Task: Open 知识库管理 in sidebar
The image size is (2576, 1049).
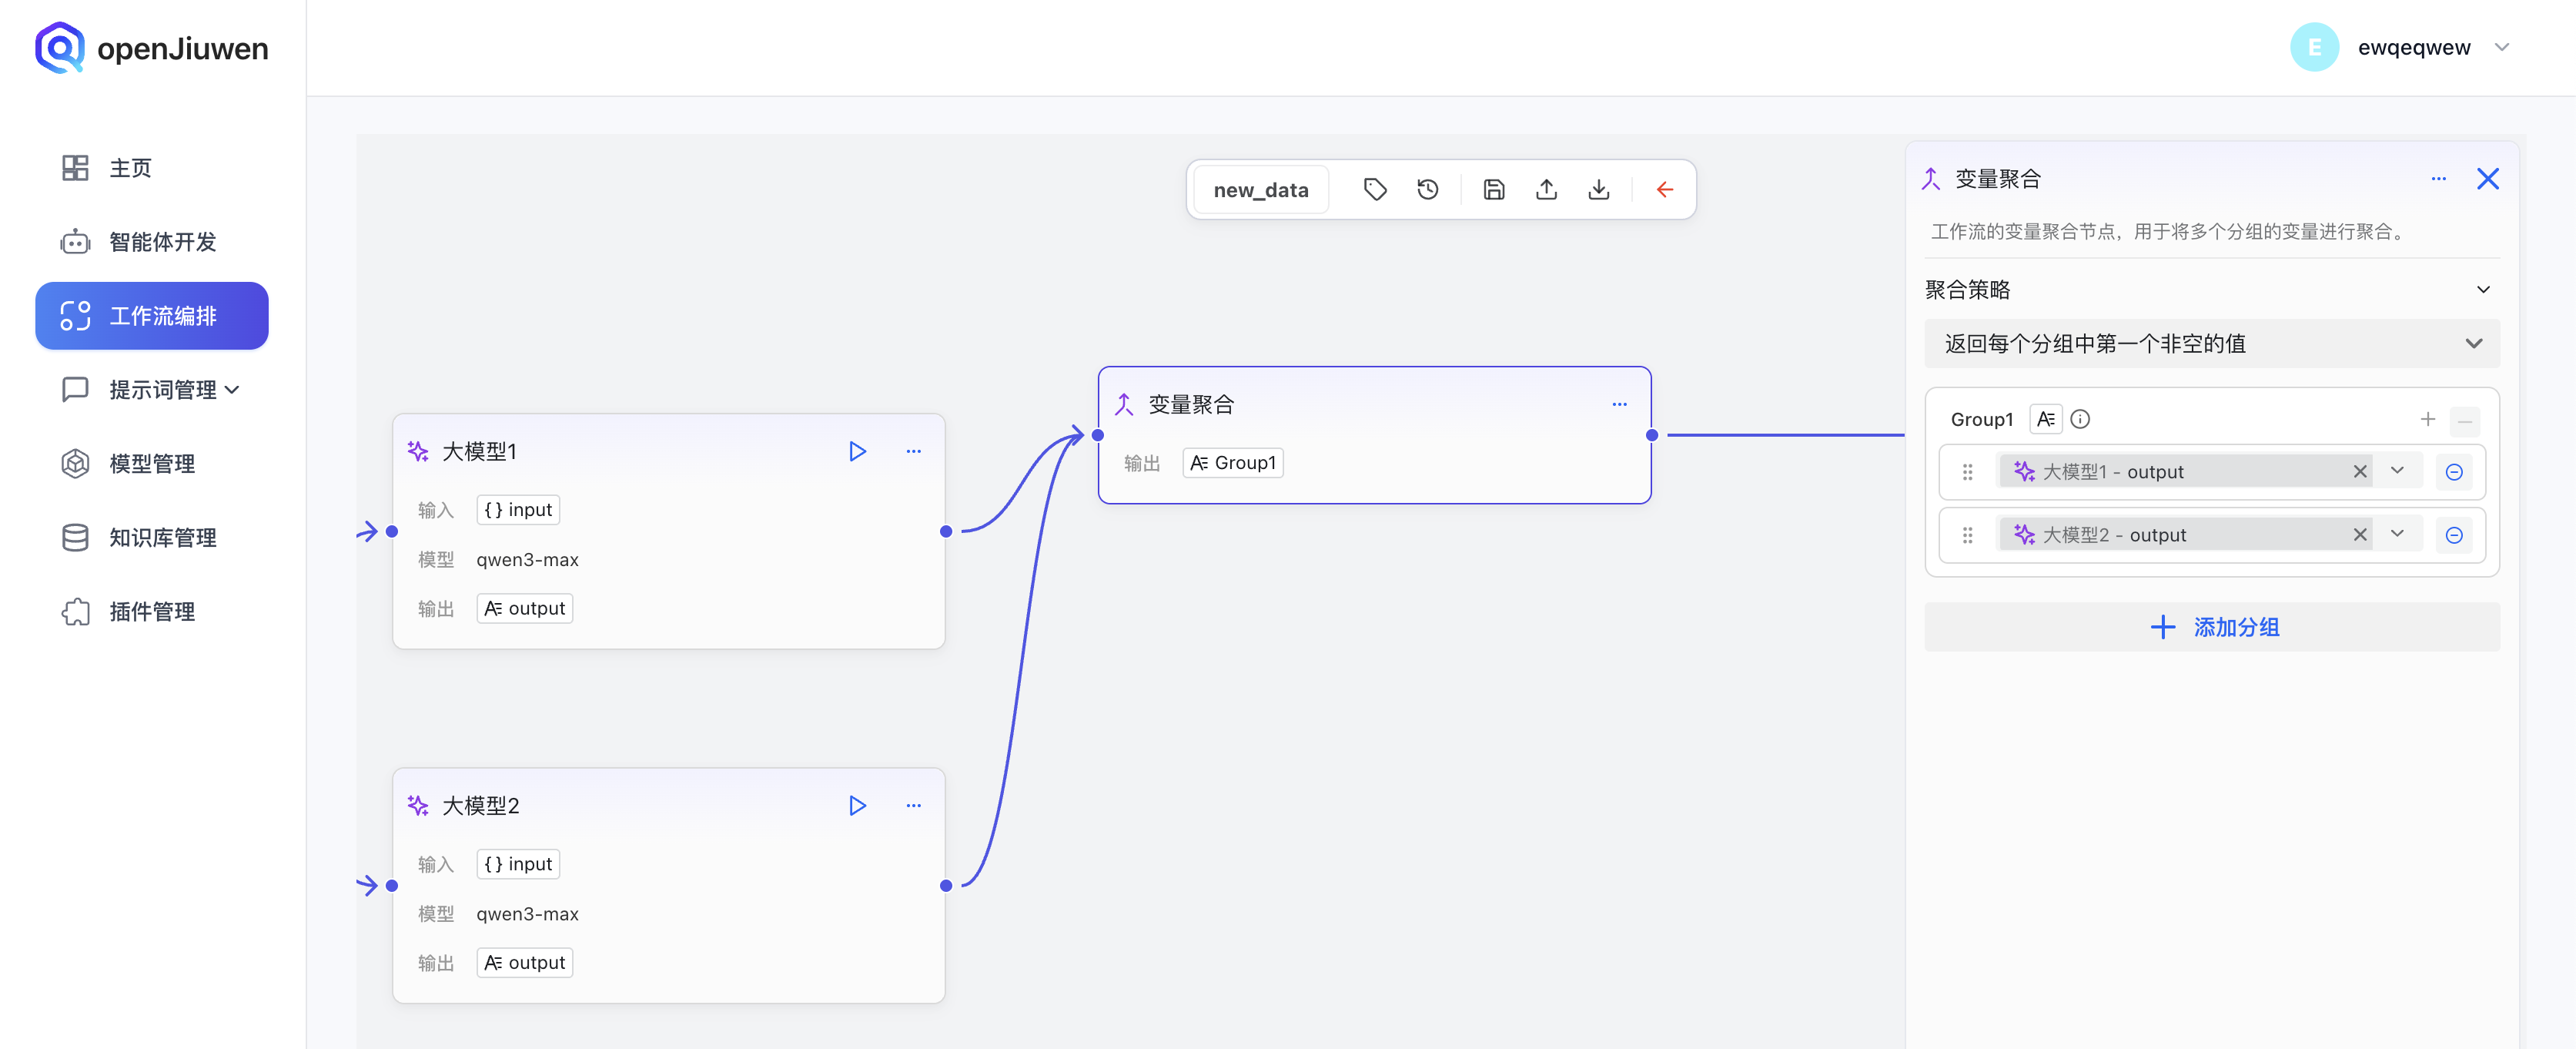Action: [x=162, y=538]
